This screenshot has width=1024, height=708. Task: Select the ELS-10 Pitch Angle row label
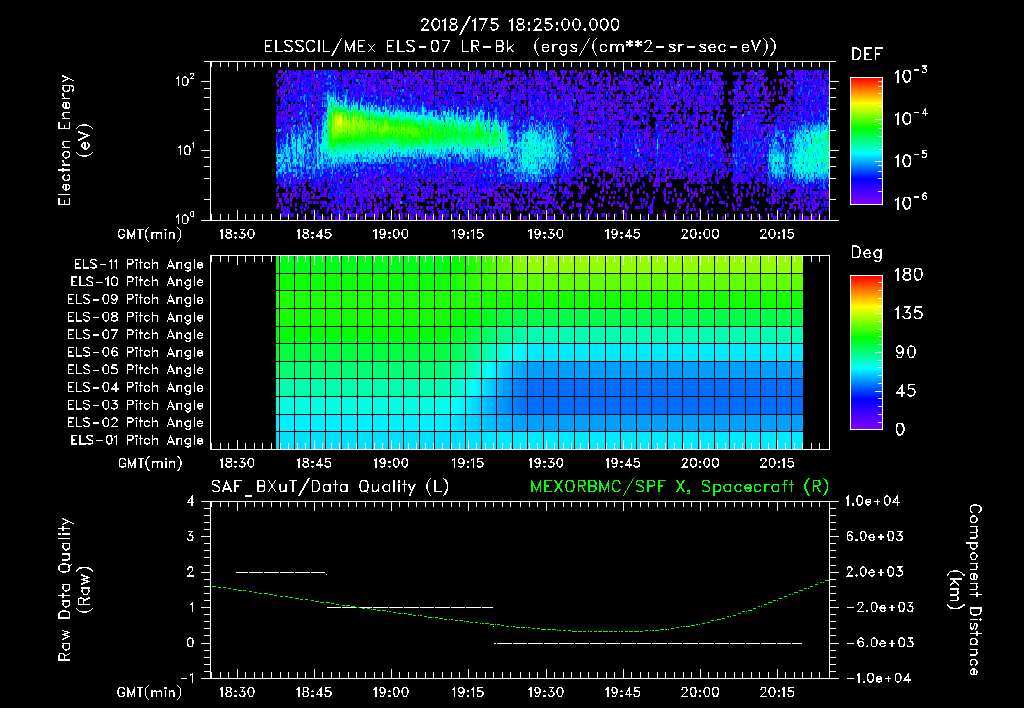pyautogui.click(x=136, y=282)
